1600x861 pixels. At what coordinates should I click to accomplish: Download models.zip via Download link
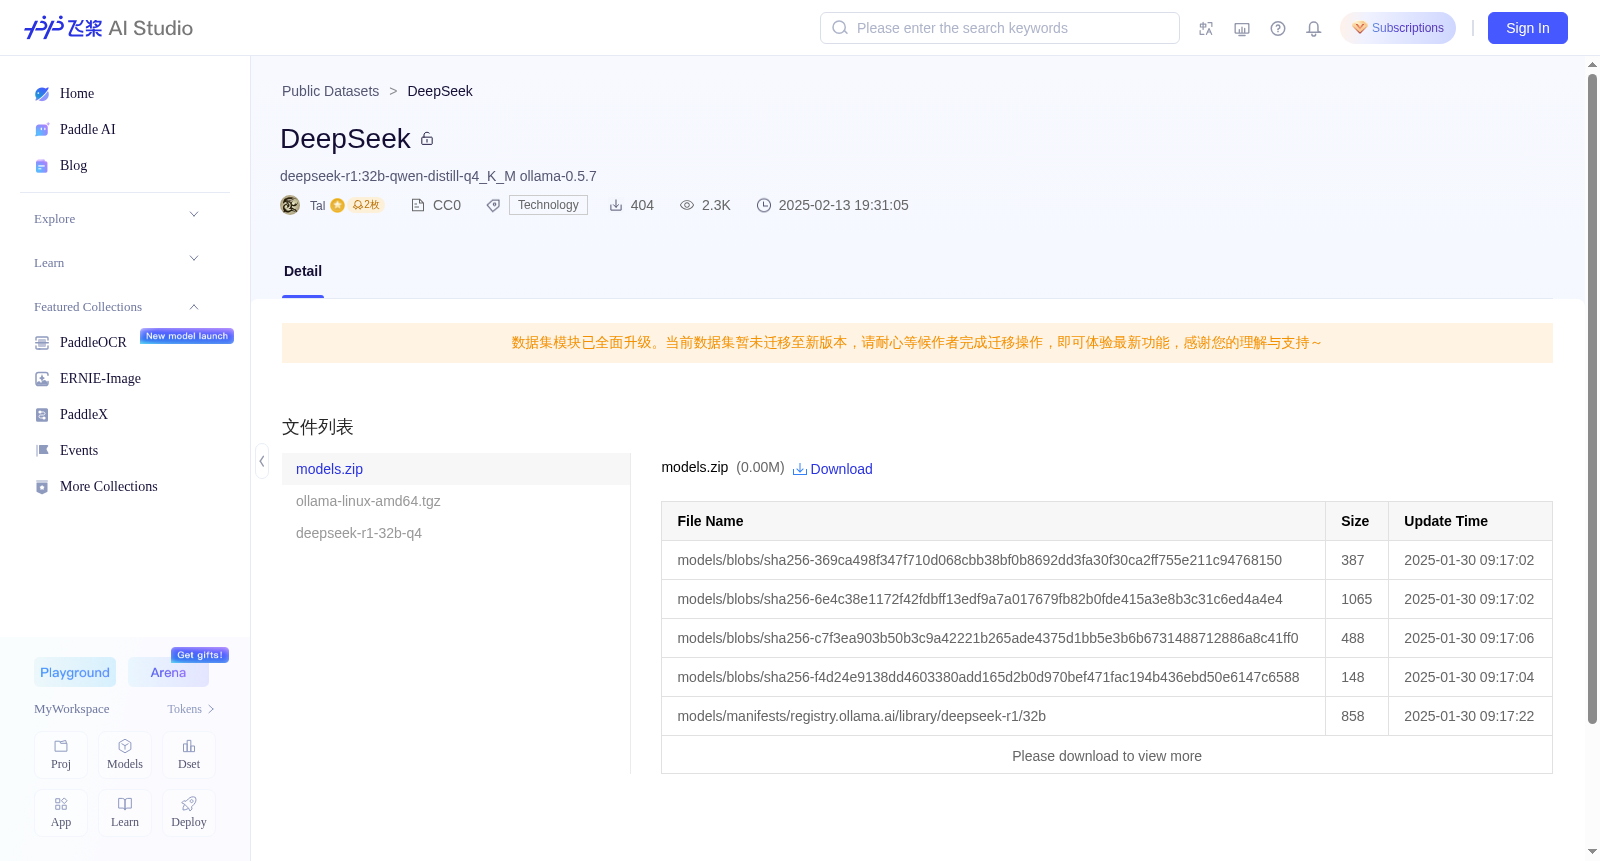(x=832, y=469)
